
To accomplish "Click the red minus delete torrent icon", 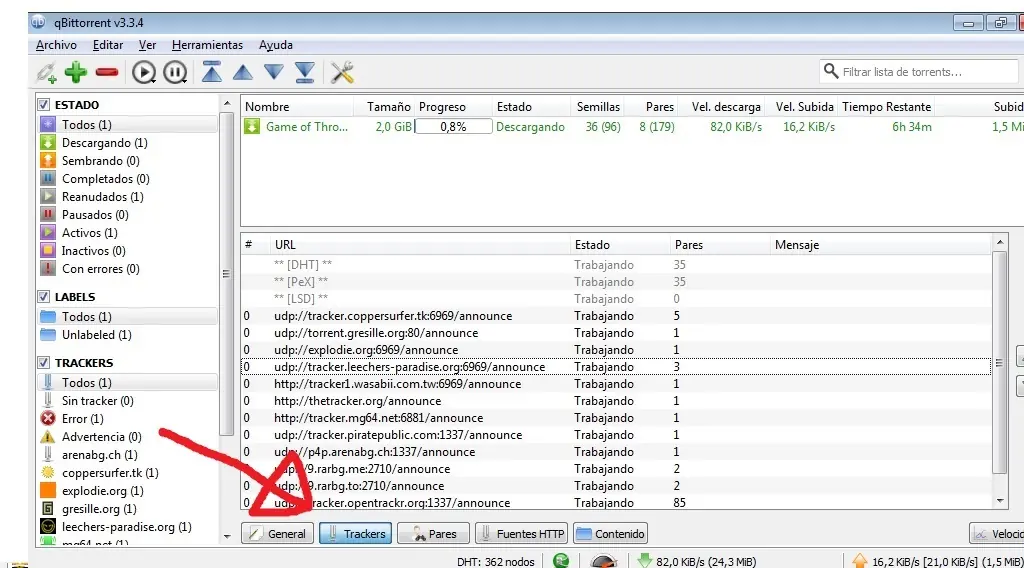I will pos(106,72).
